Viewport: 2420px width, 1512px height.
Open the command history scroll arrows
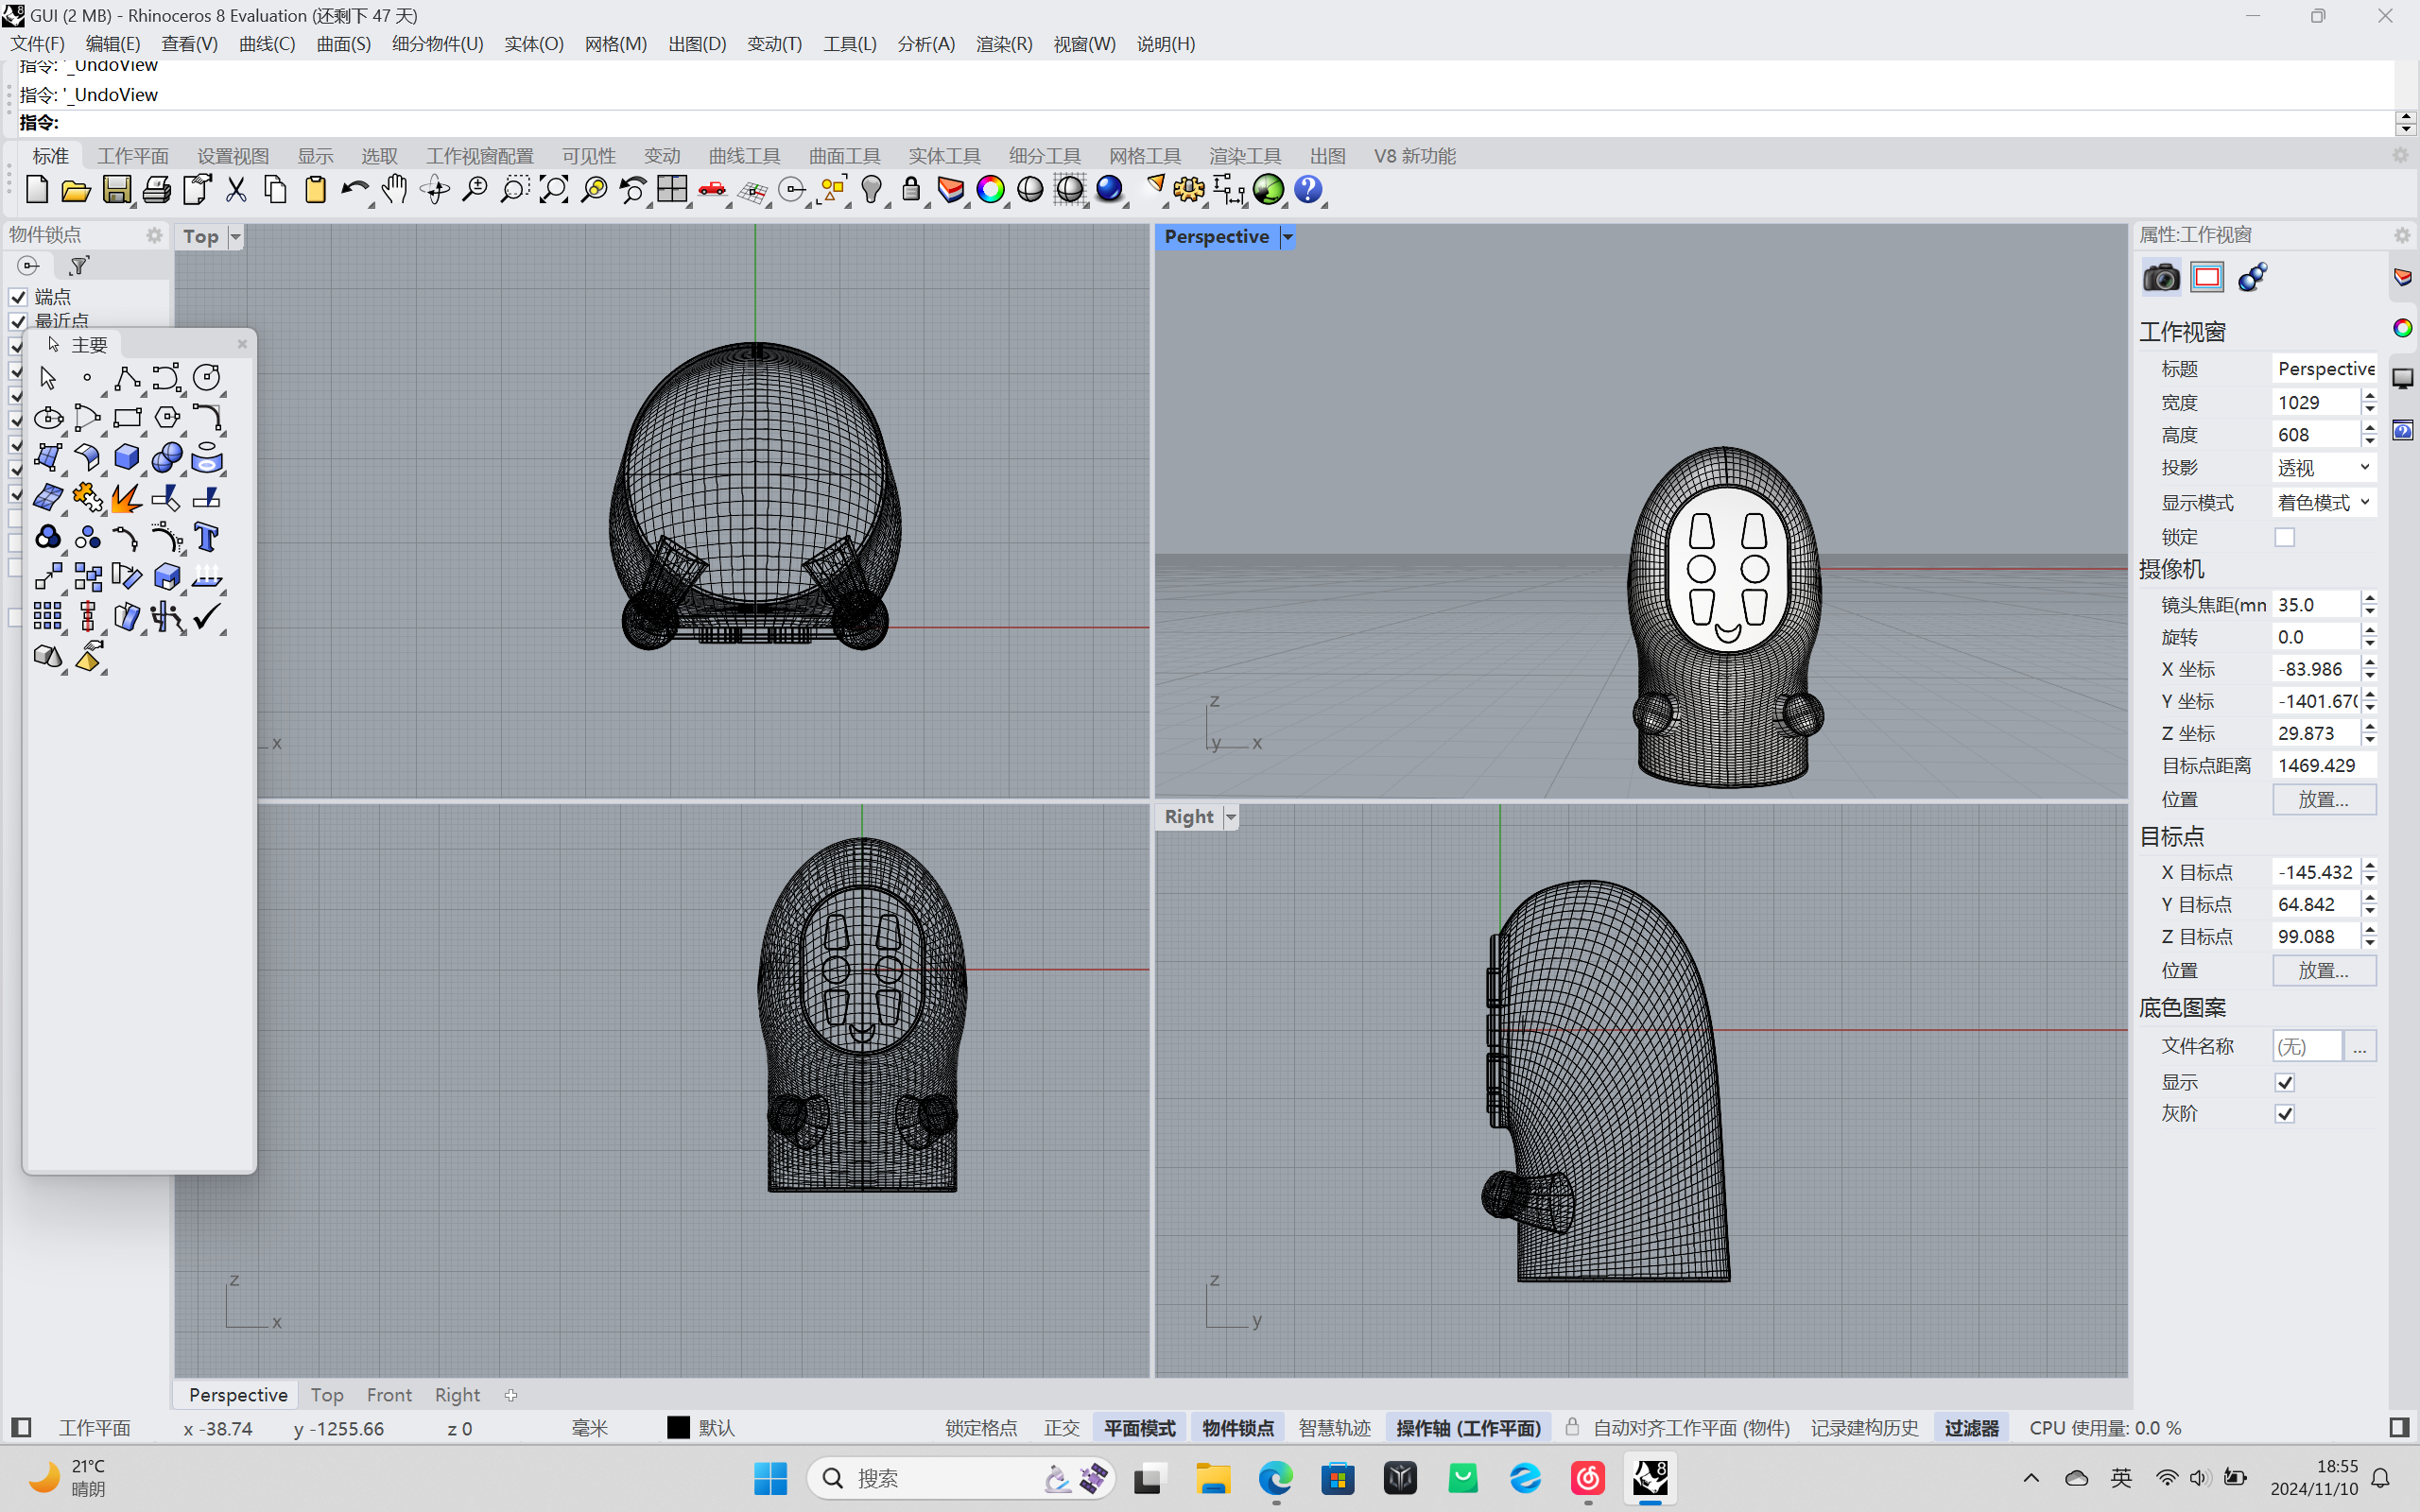2406,123
